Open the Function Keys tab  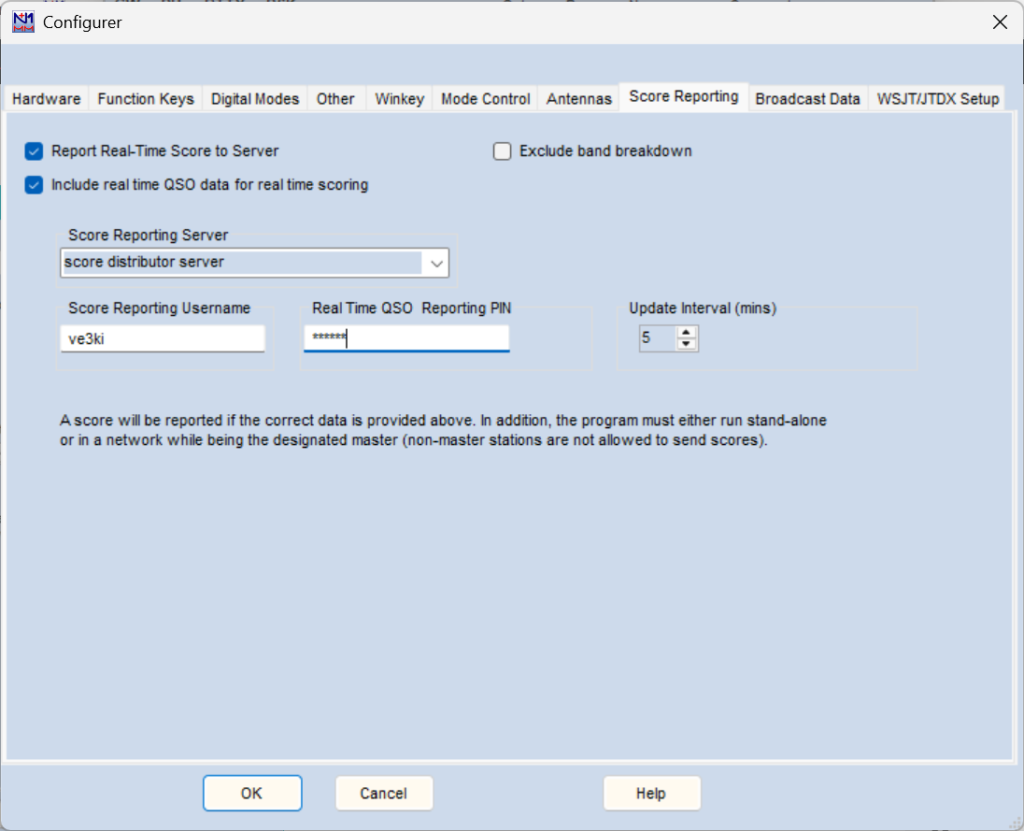[x=146, y=99]
